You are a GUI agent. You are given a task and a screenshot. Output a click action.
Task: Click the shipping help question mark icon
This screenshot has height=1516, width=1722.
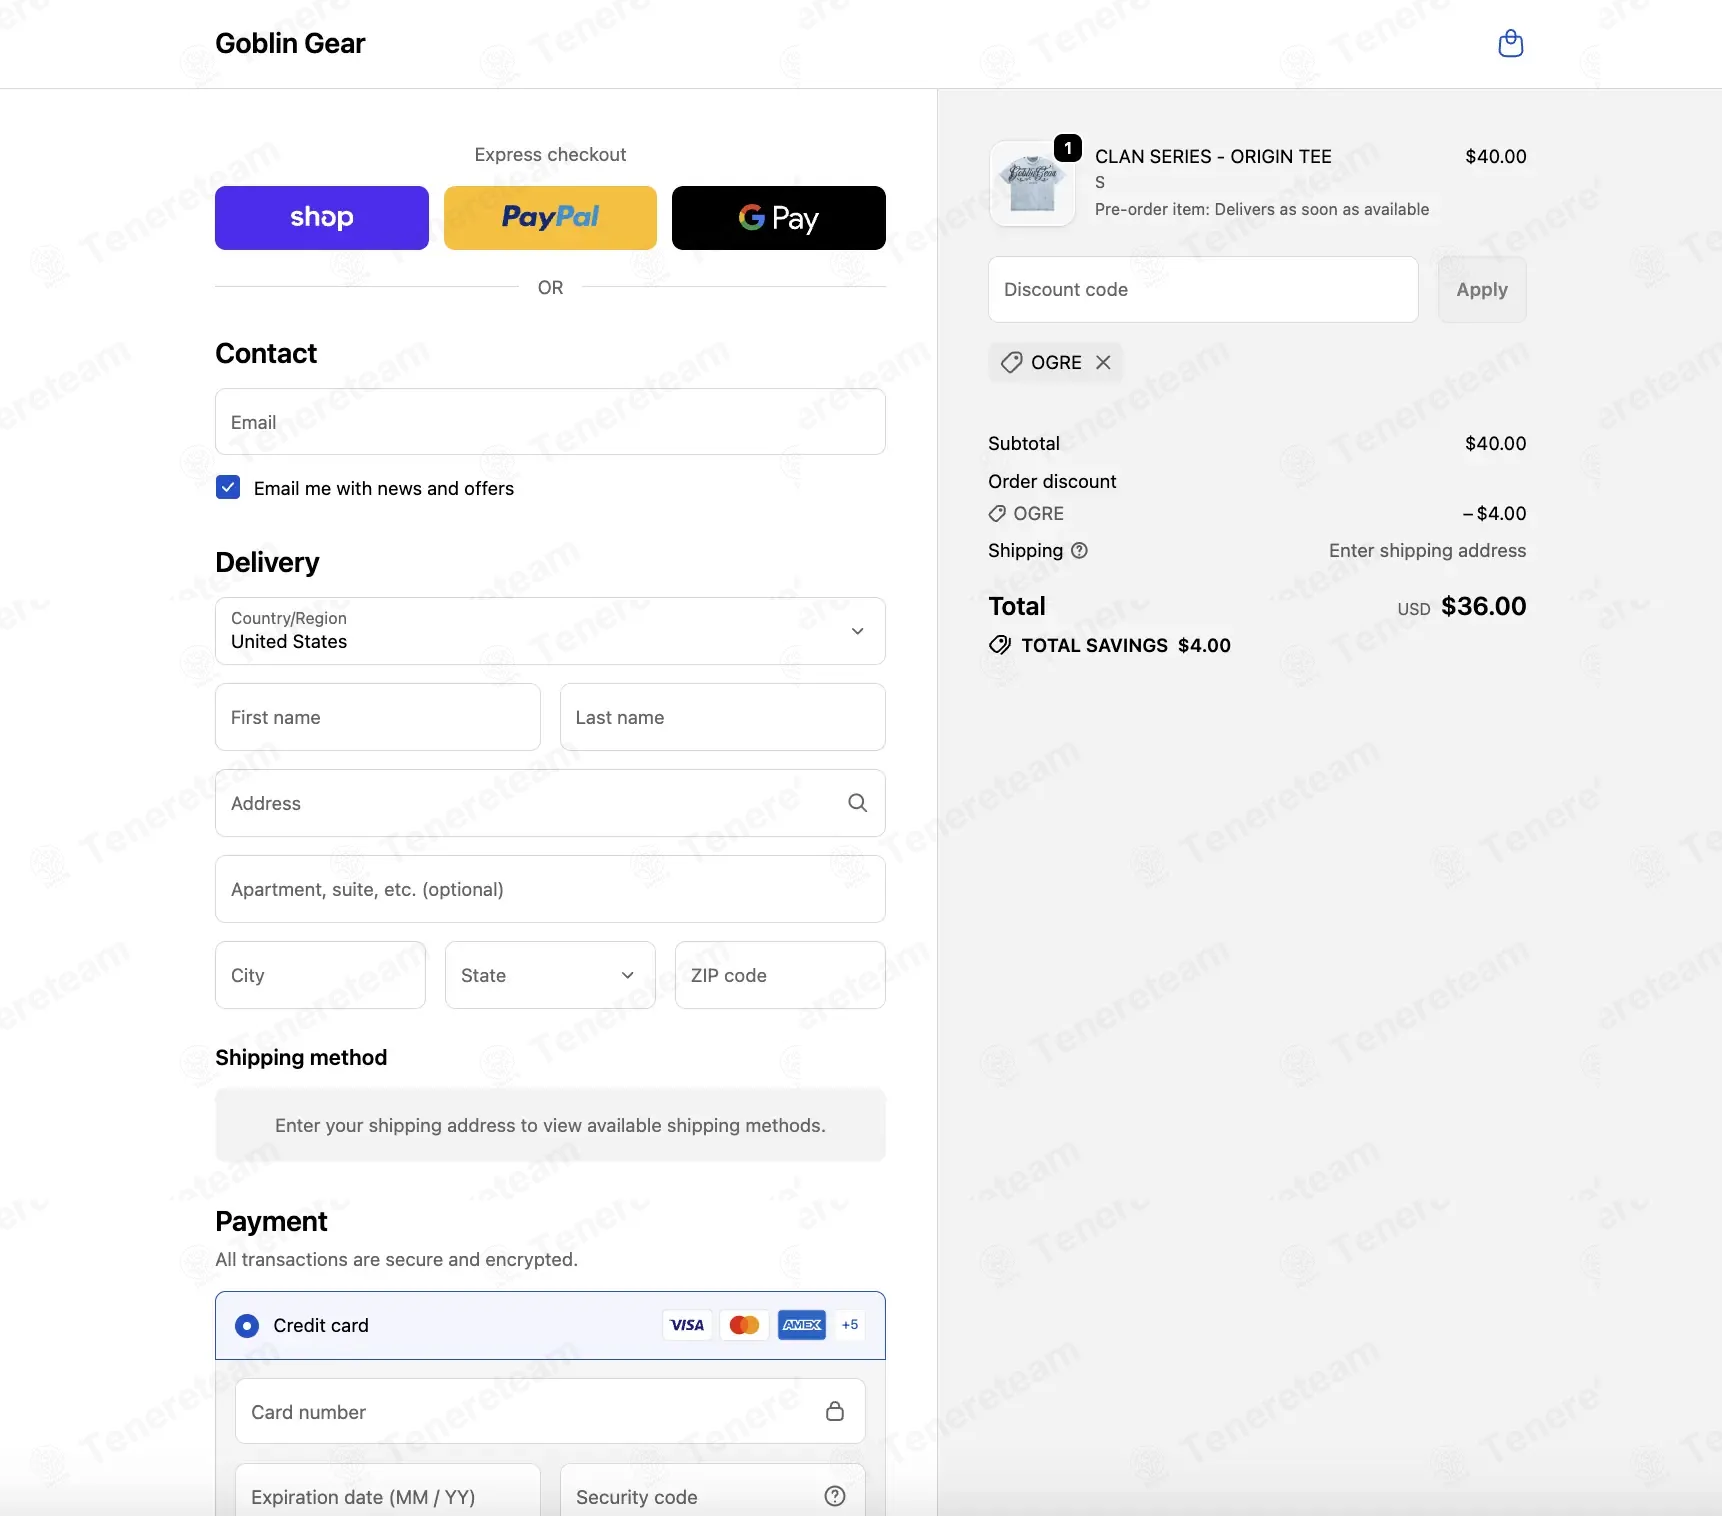1079,550
